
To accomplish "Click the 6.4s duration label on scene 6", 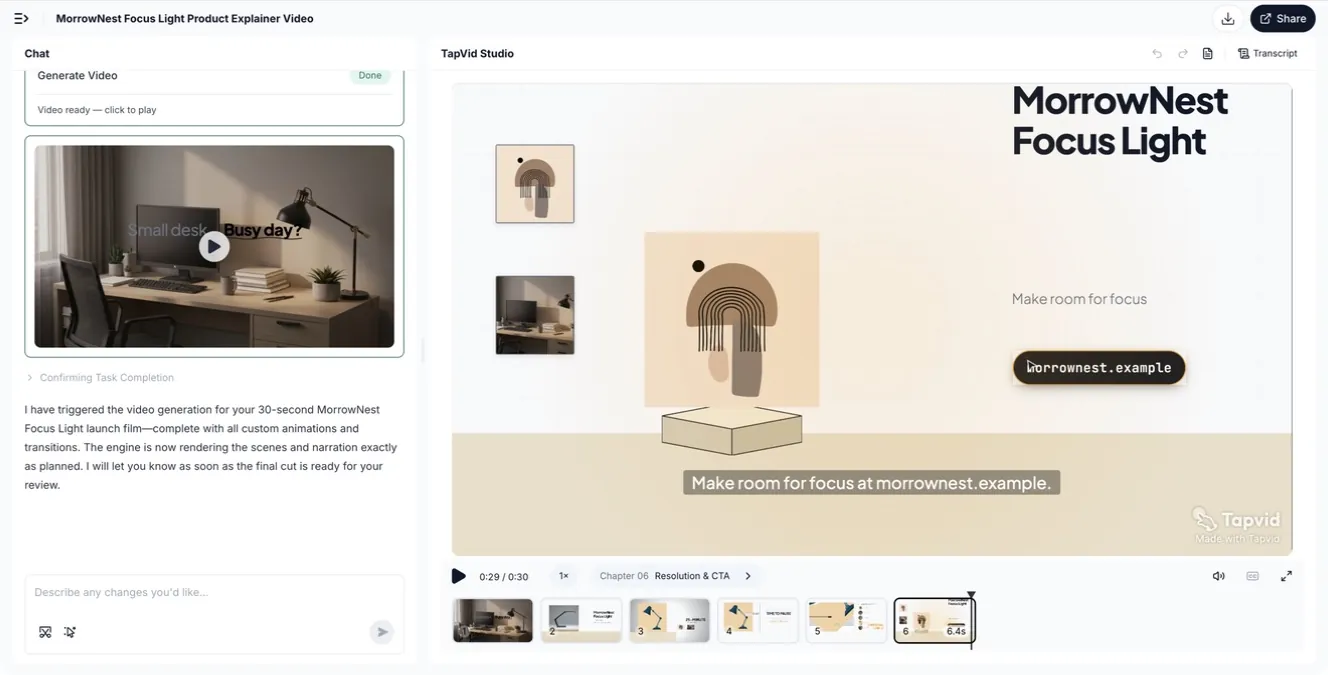I will (x=956, y=631).
